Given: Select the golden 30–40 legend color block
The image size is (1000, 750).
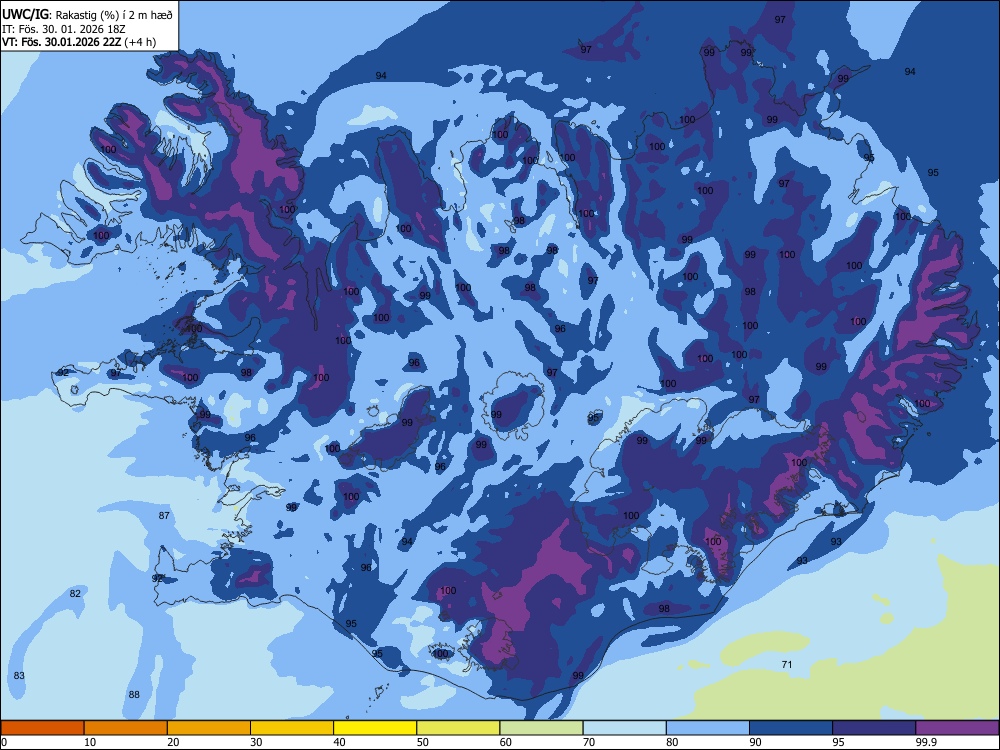Looking at the screenshot, I should tap(292, 728).
